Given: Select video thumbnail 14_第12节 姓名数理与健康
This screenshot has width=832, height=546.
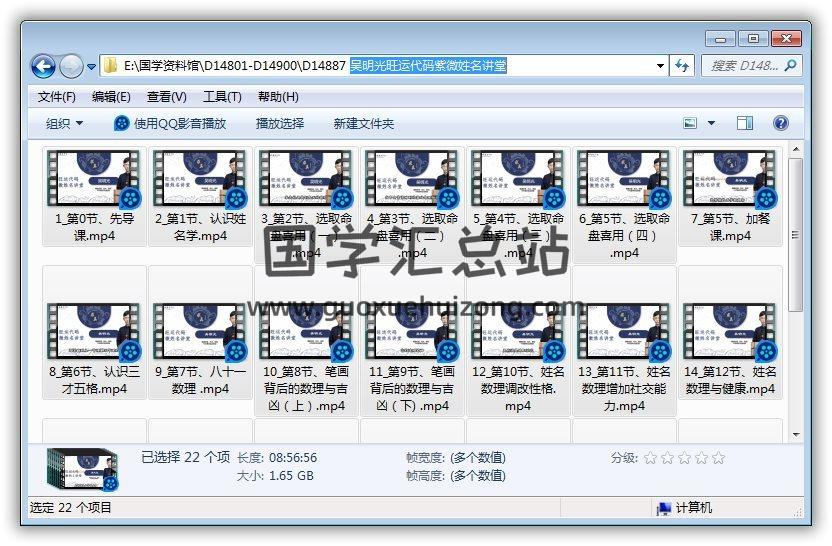Looking at the screenshot, I should pyautogui.click(x=731, y=332).
